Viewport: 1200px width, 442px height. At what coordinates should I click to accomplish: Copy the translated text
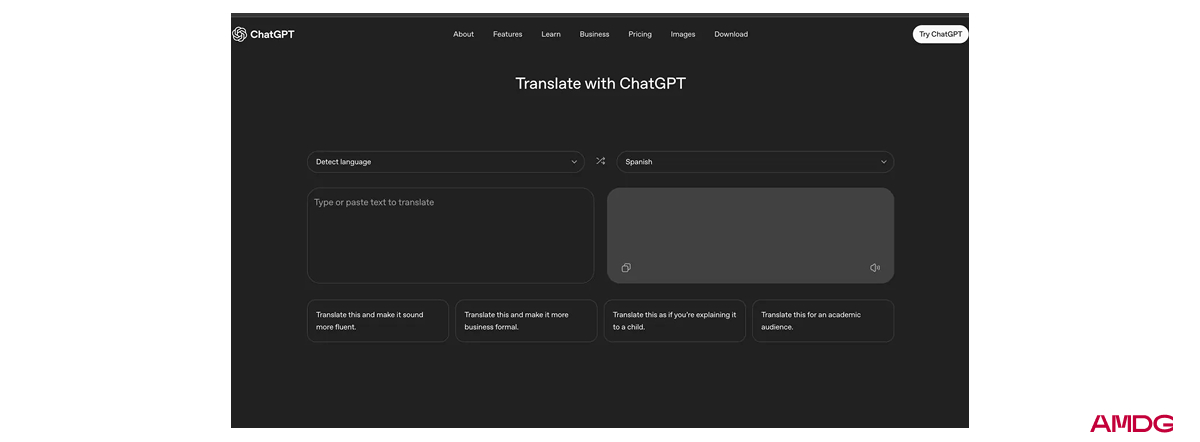(626, 268)
